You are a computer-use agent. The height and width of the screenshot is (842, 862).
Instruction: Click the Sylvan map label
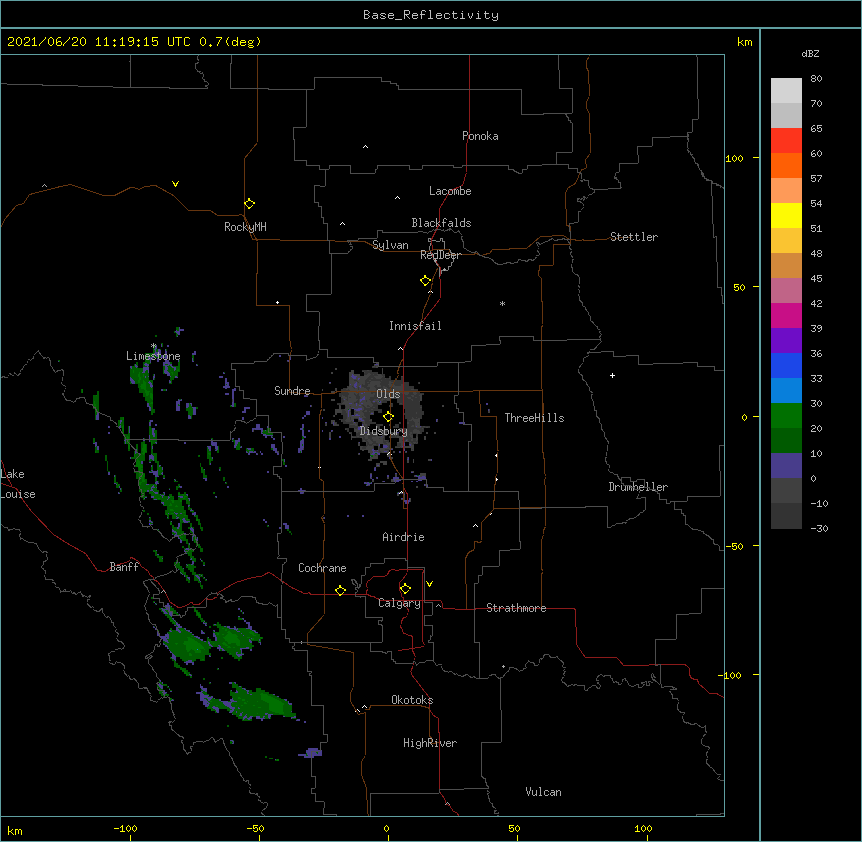390,245
